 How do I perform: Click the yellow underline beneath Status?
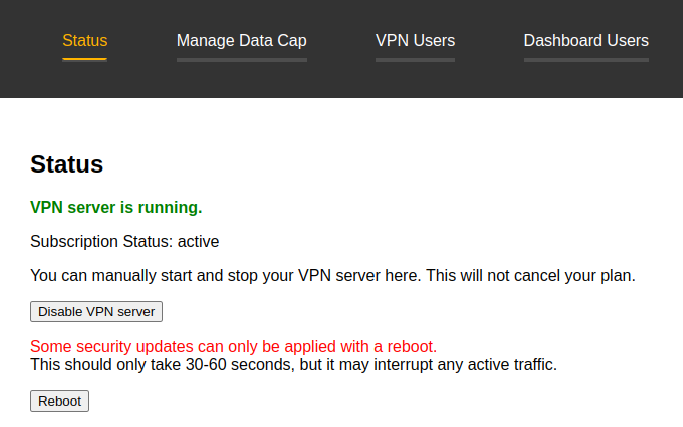tap(85, 60)
